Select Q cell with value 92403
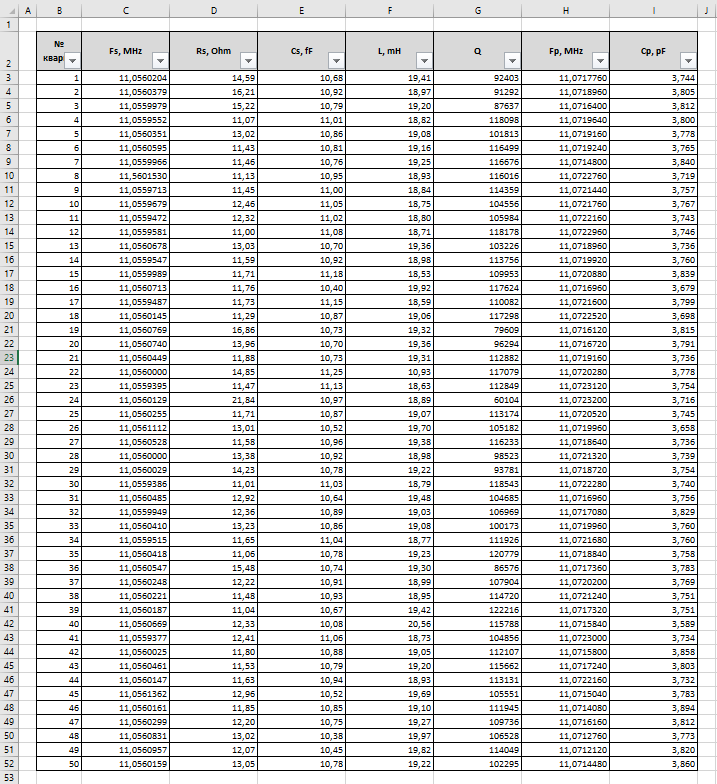The height and width of the screenshot is (784, 717). [x=478, y=78]
